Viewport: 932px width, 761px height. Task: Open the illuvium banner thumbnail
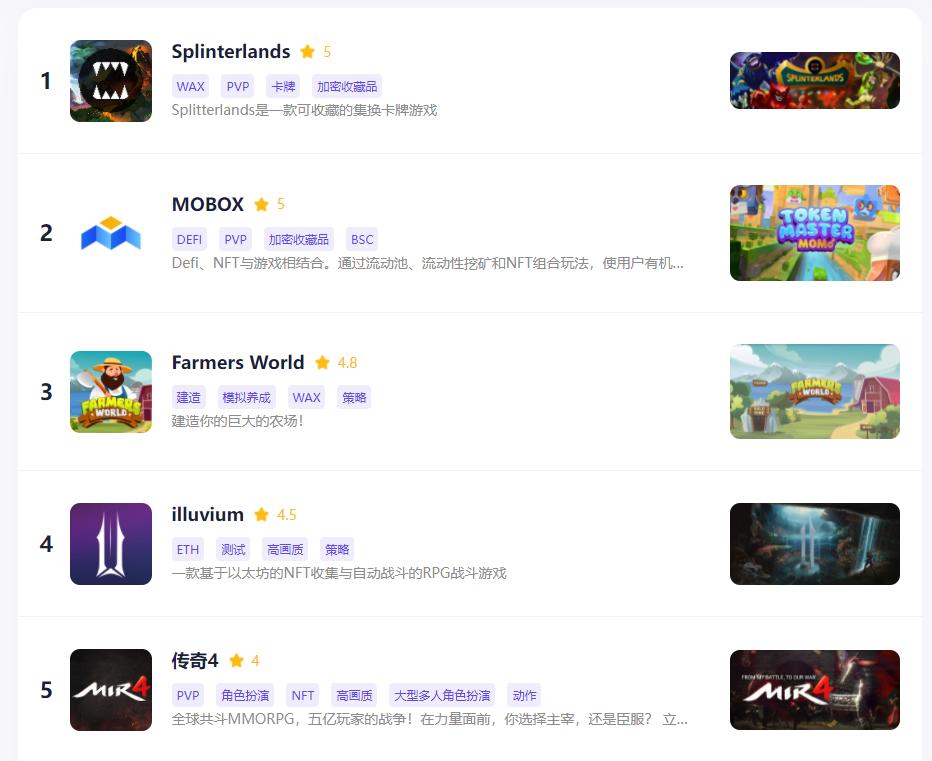815,544
